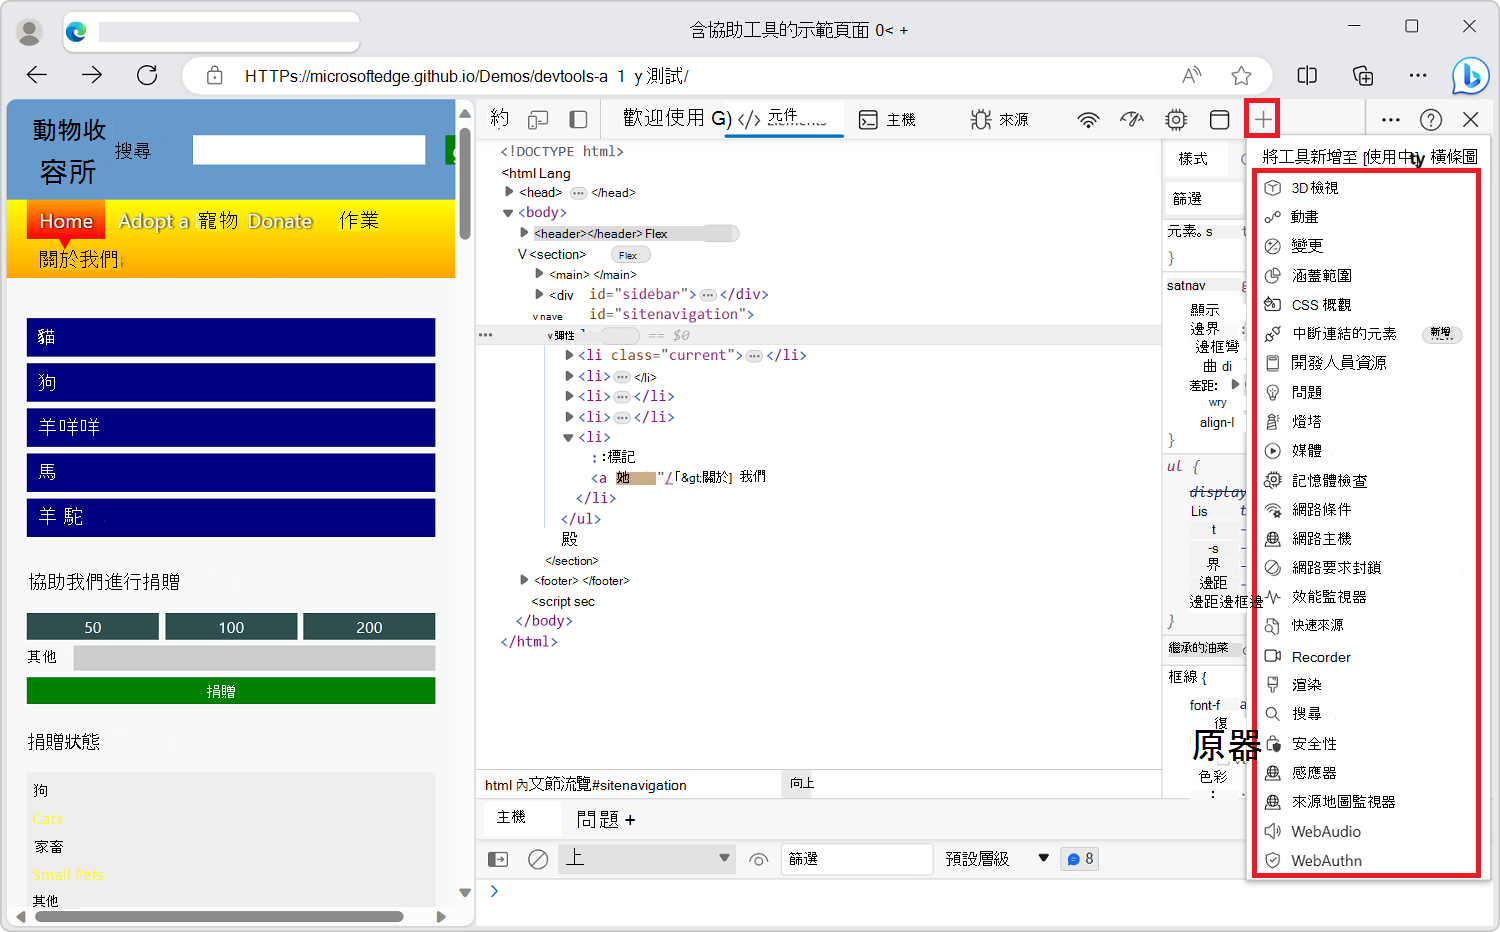Click browser refresh button
This screenshot has height=932, width=1500.
click(x=147, y=75)
